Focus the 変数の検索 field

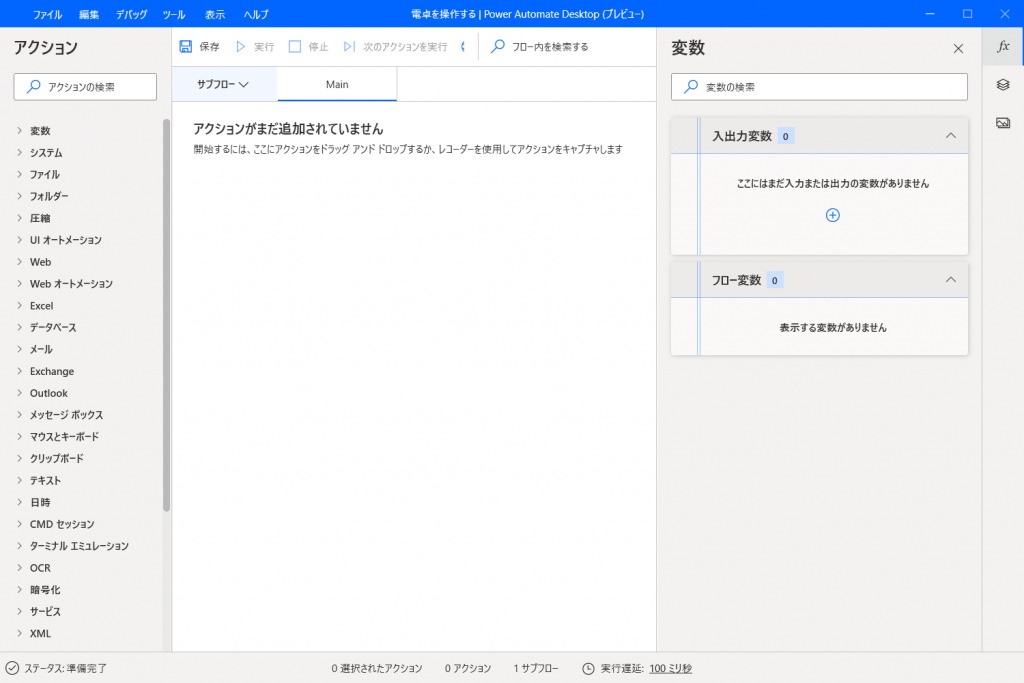click(819, 87)
